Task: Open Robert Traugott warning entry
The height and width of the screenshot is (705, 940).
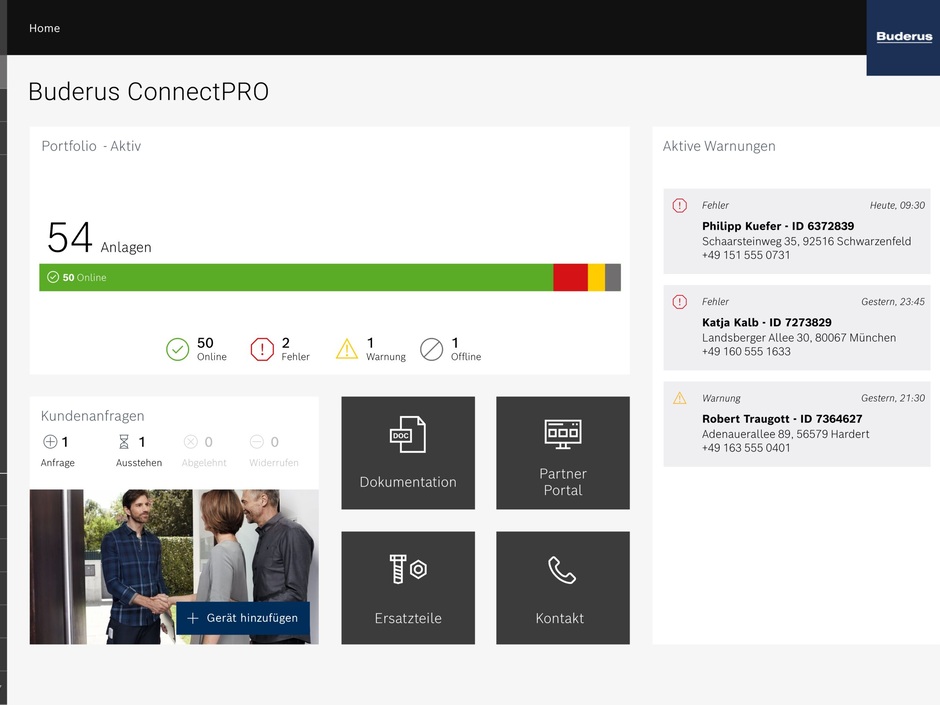Action: pyautogui.click(x=796, y=423)
